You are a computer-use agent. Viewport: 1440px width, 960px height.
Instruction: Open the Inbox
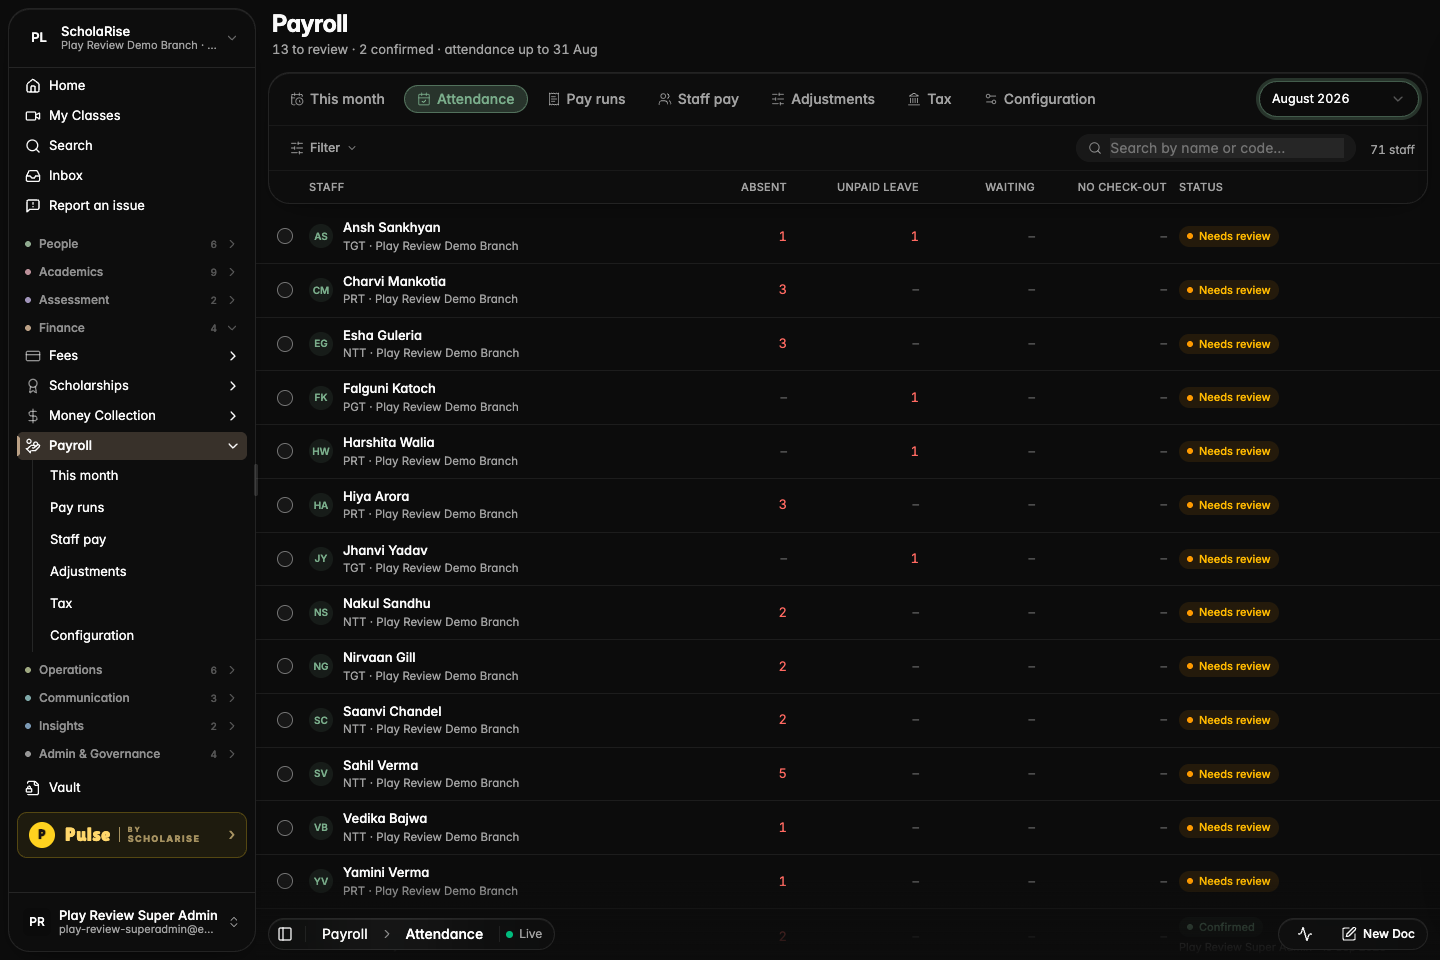(x=132, y=176)
